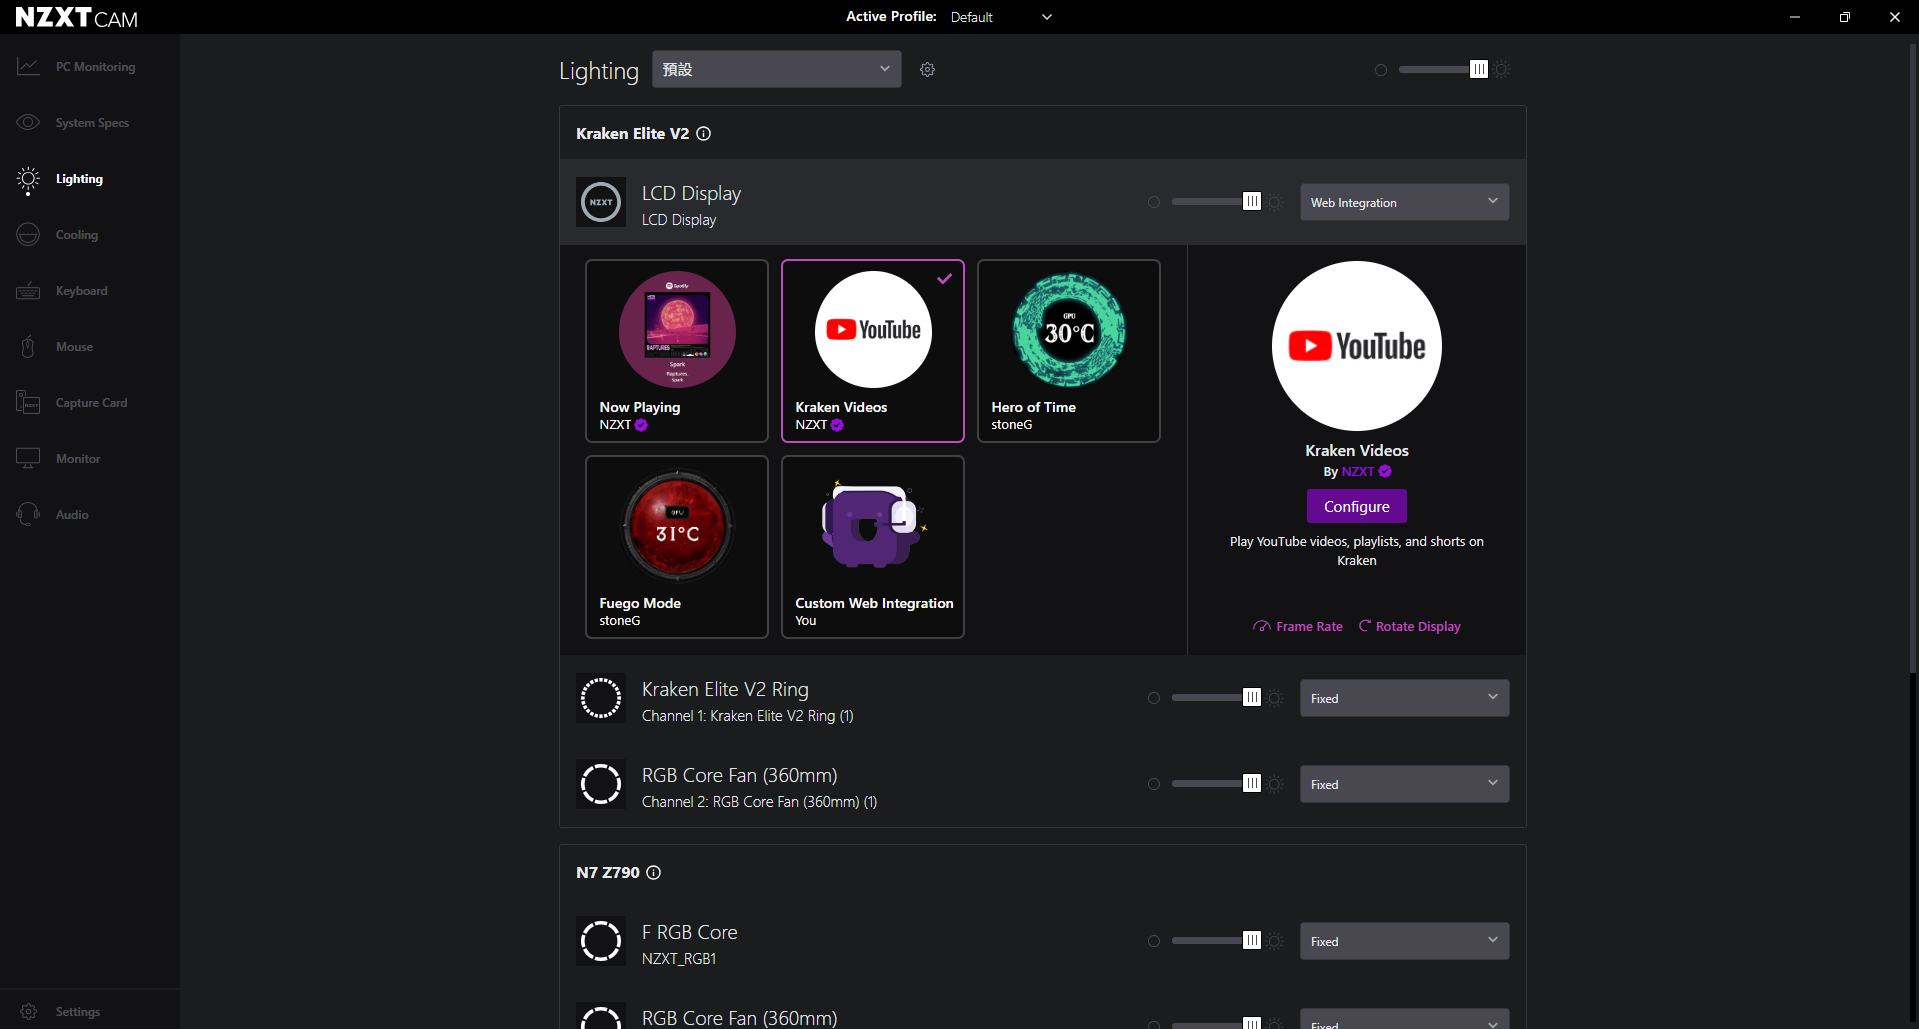Click the vertical page scrollbar
Image resolution: width=1919 pixels, height=1029 pixels.
[1913, 360]
